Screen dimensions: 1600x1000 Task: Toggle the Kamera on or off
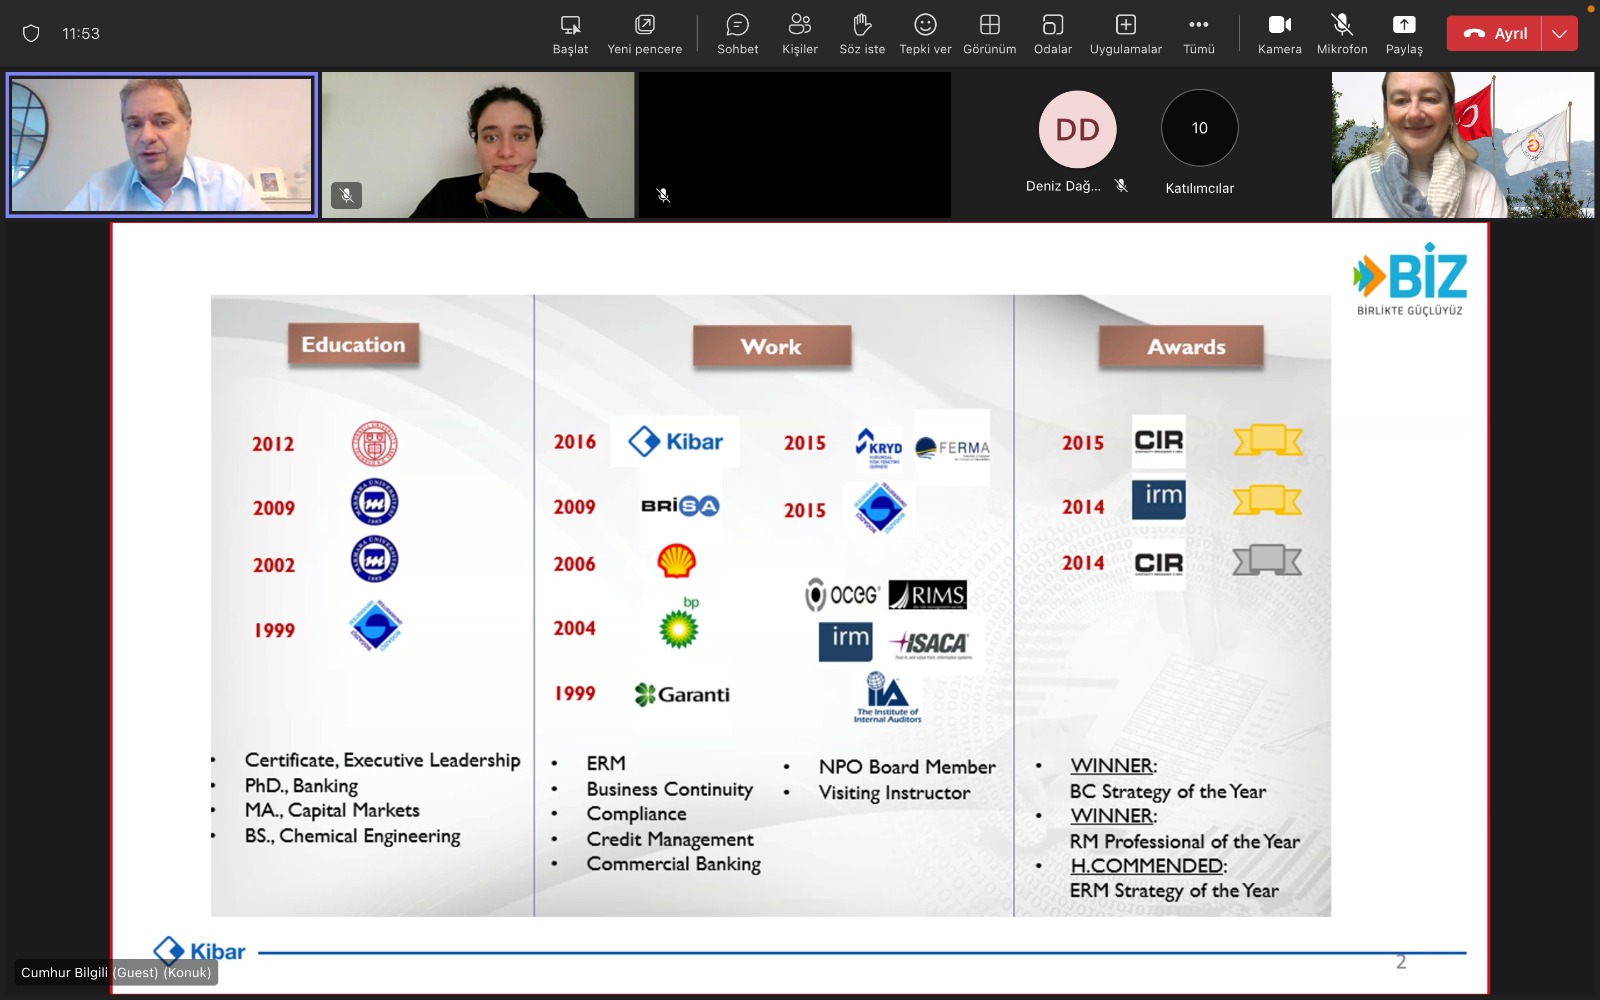pos(1279,34)
